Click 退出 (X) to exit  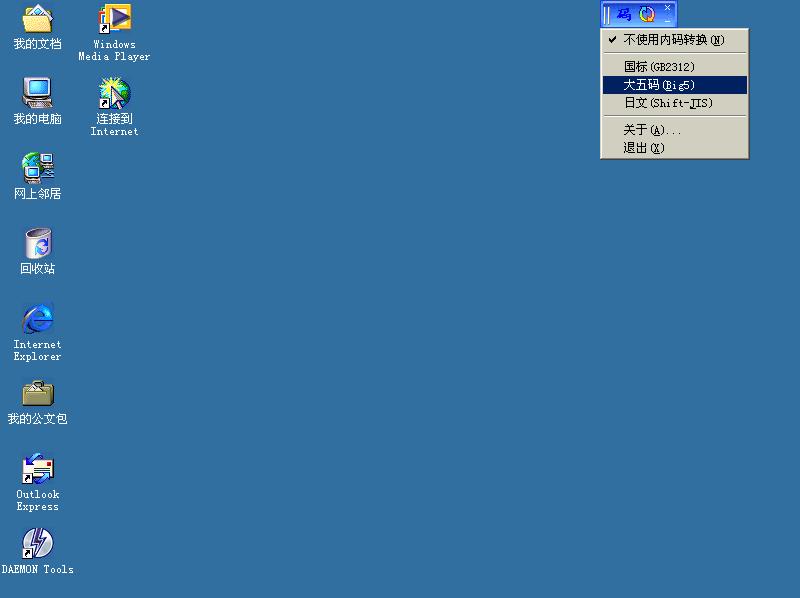point(674,148)
